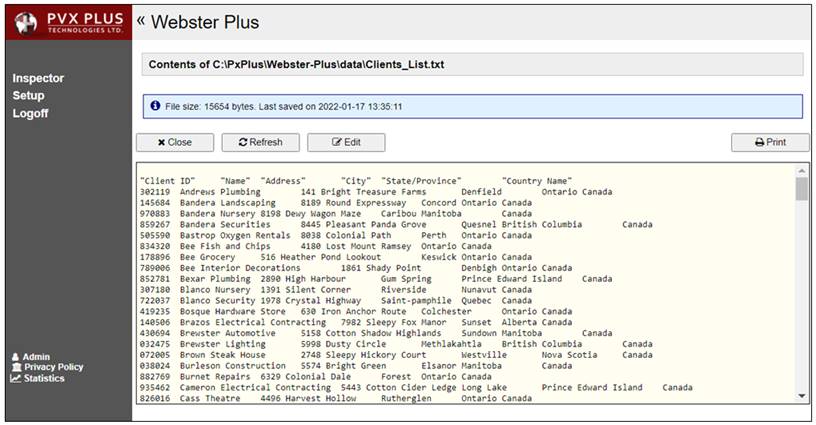
Task: Click scrollbar down arrow in file contents
Action: pyautogui.click(x=801, y=396)
